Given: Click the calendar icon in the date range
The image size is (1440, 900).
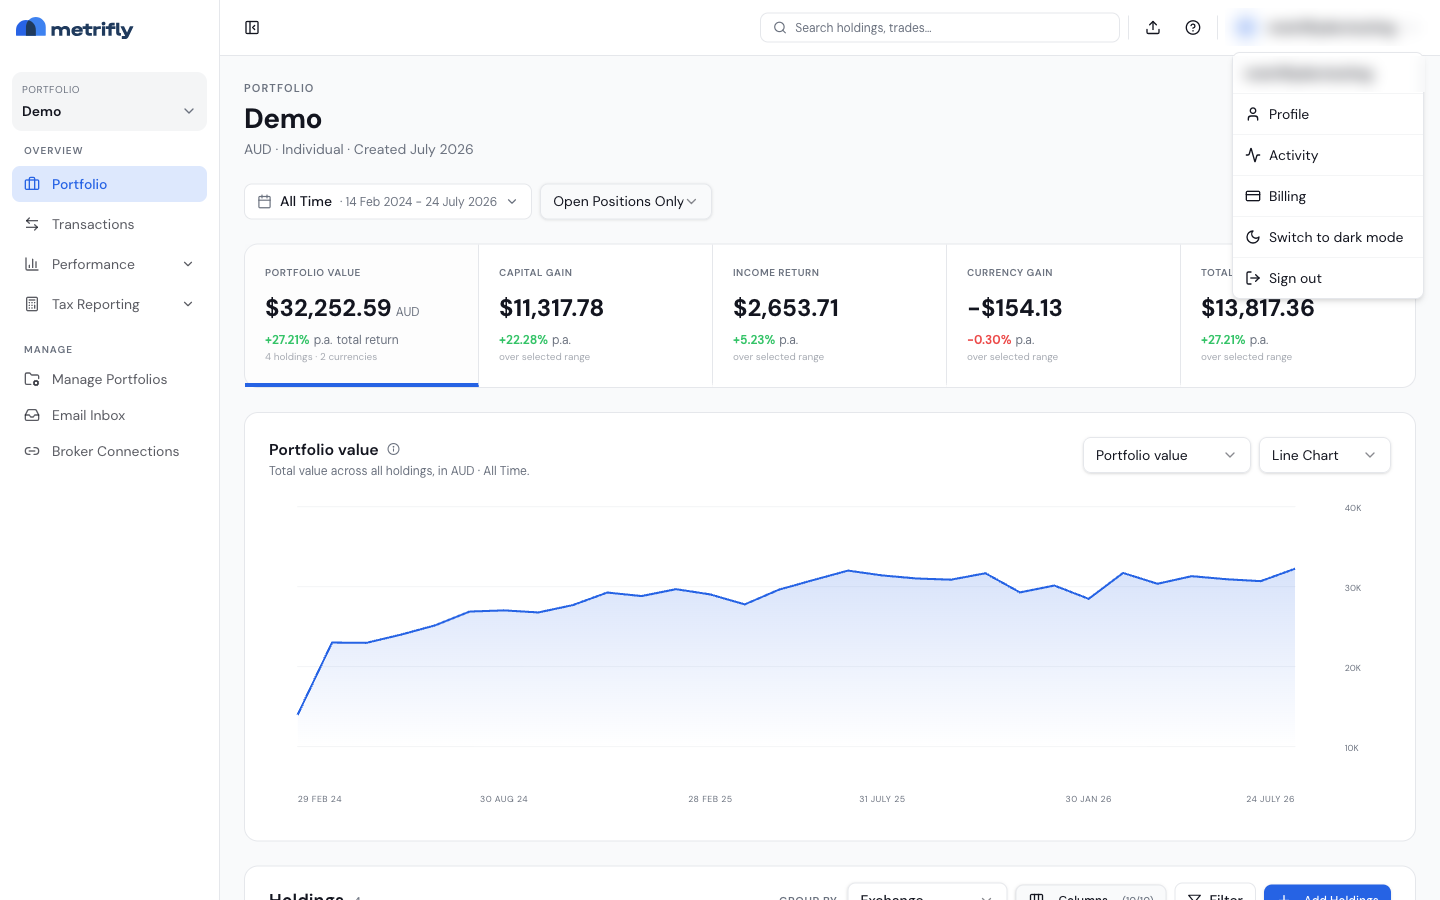Looking at the screenshot, I should click(265, 202).
